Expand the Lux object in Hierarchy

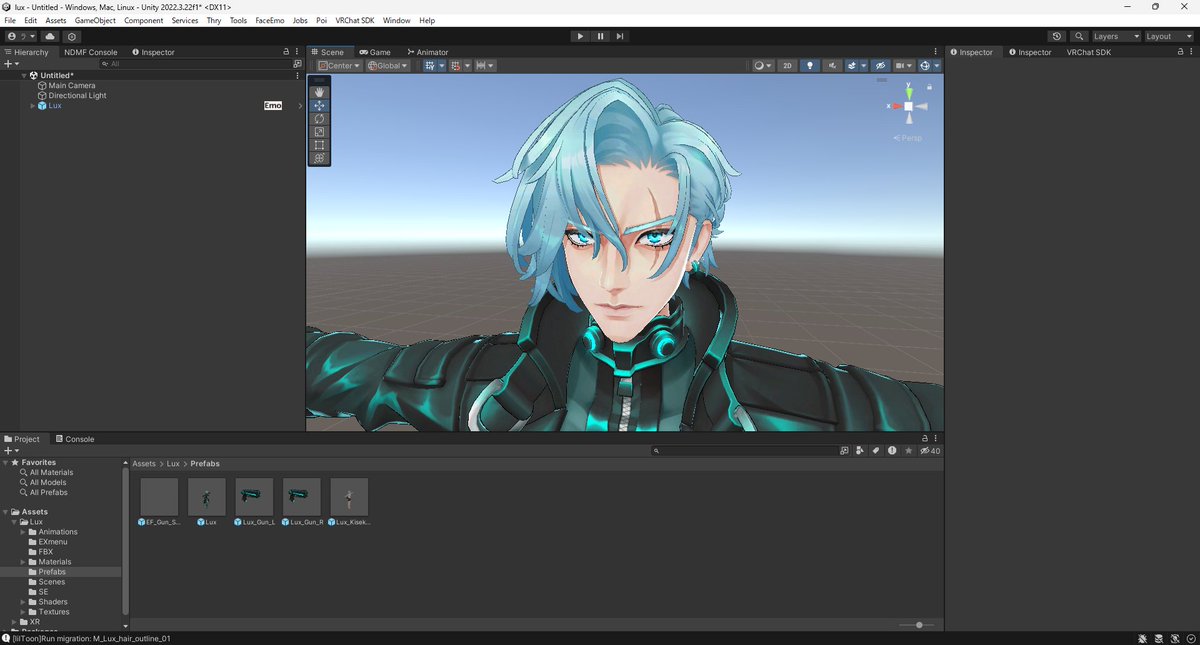point(33,105)
